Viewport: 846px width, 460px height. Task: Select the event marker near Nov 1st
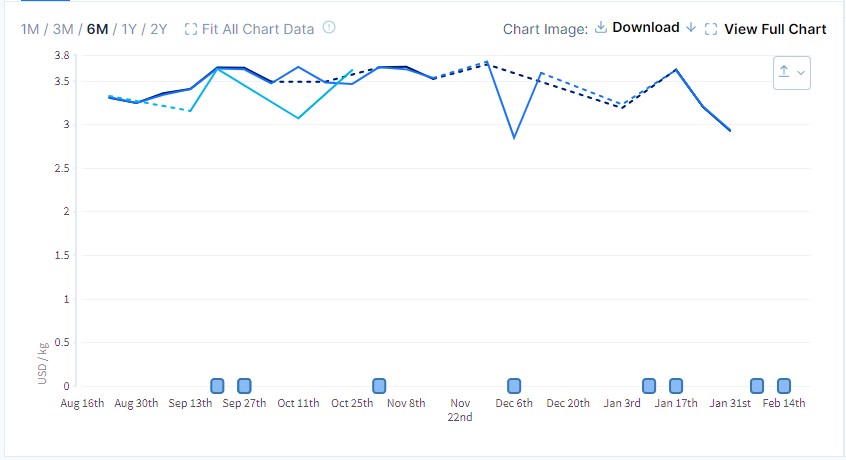point(379,386)
